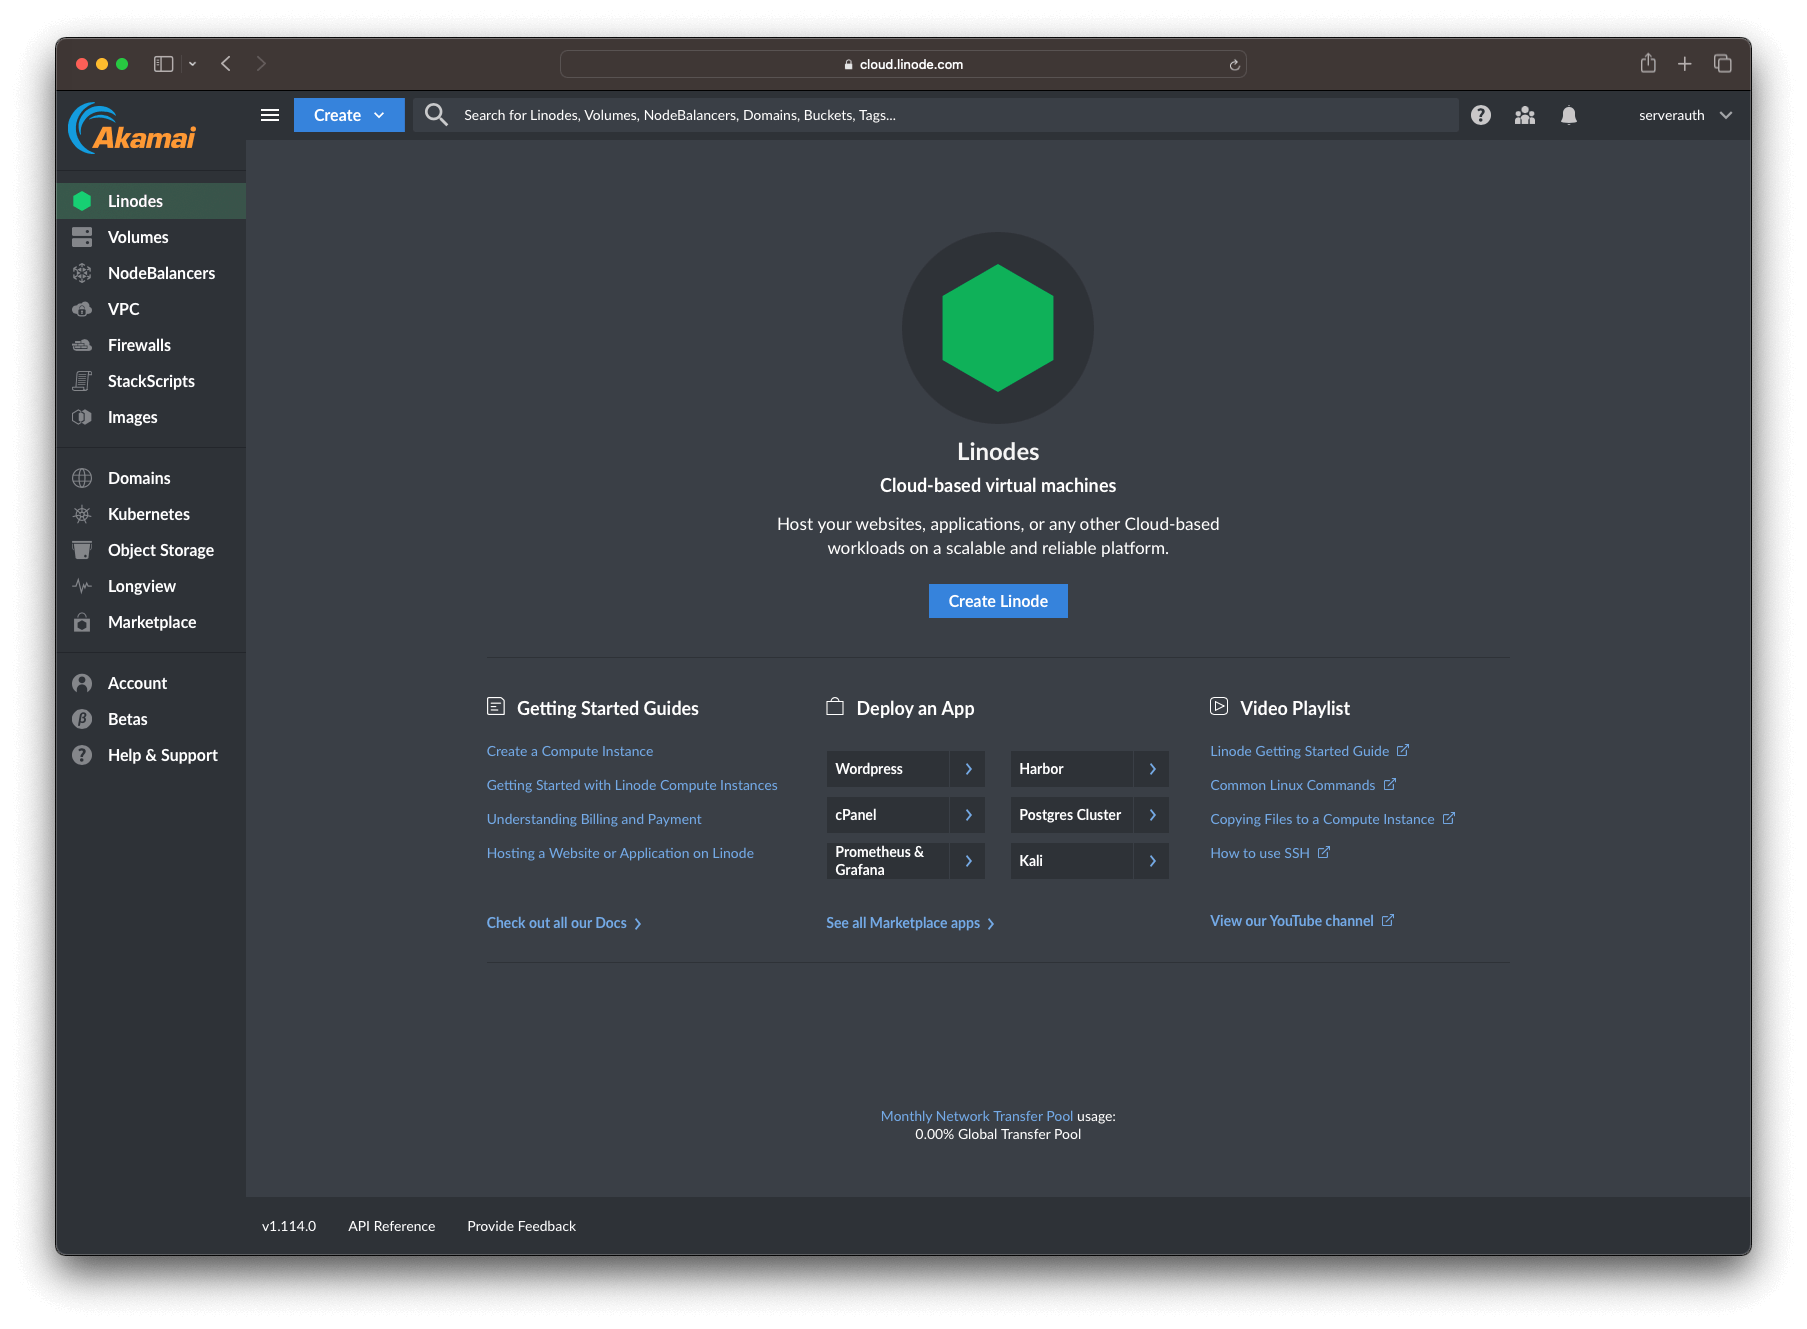This screenshot has width=1807, height=1329.
Task: Toggle the Safari sidebar button
Action: tap(163, 64)
